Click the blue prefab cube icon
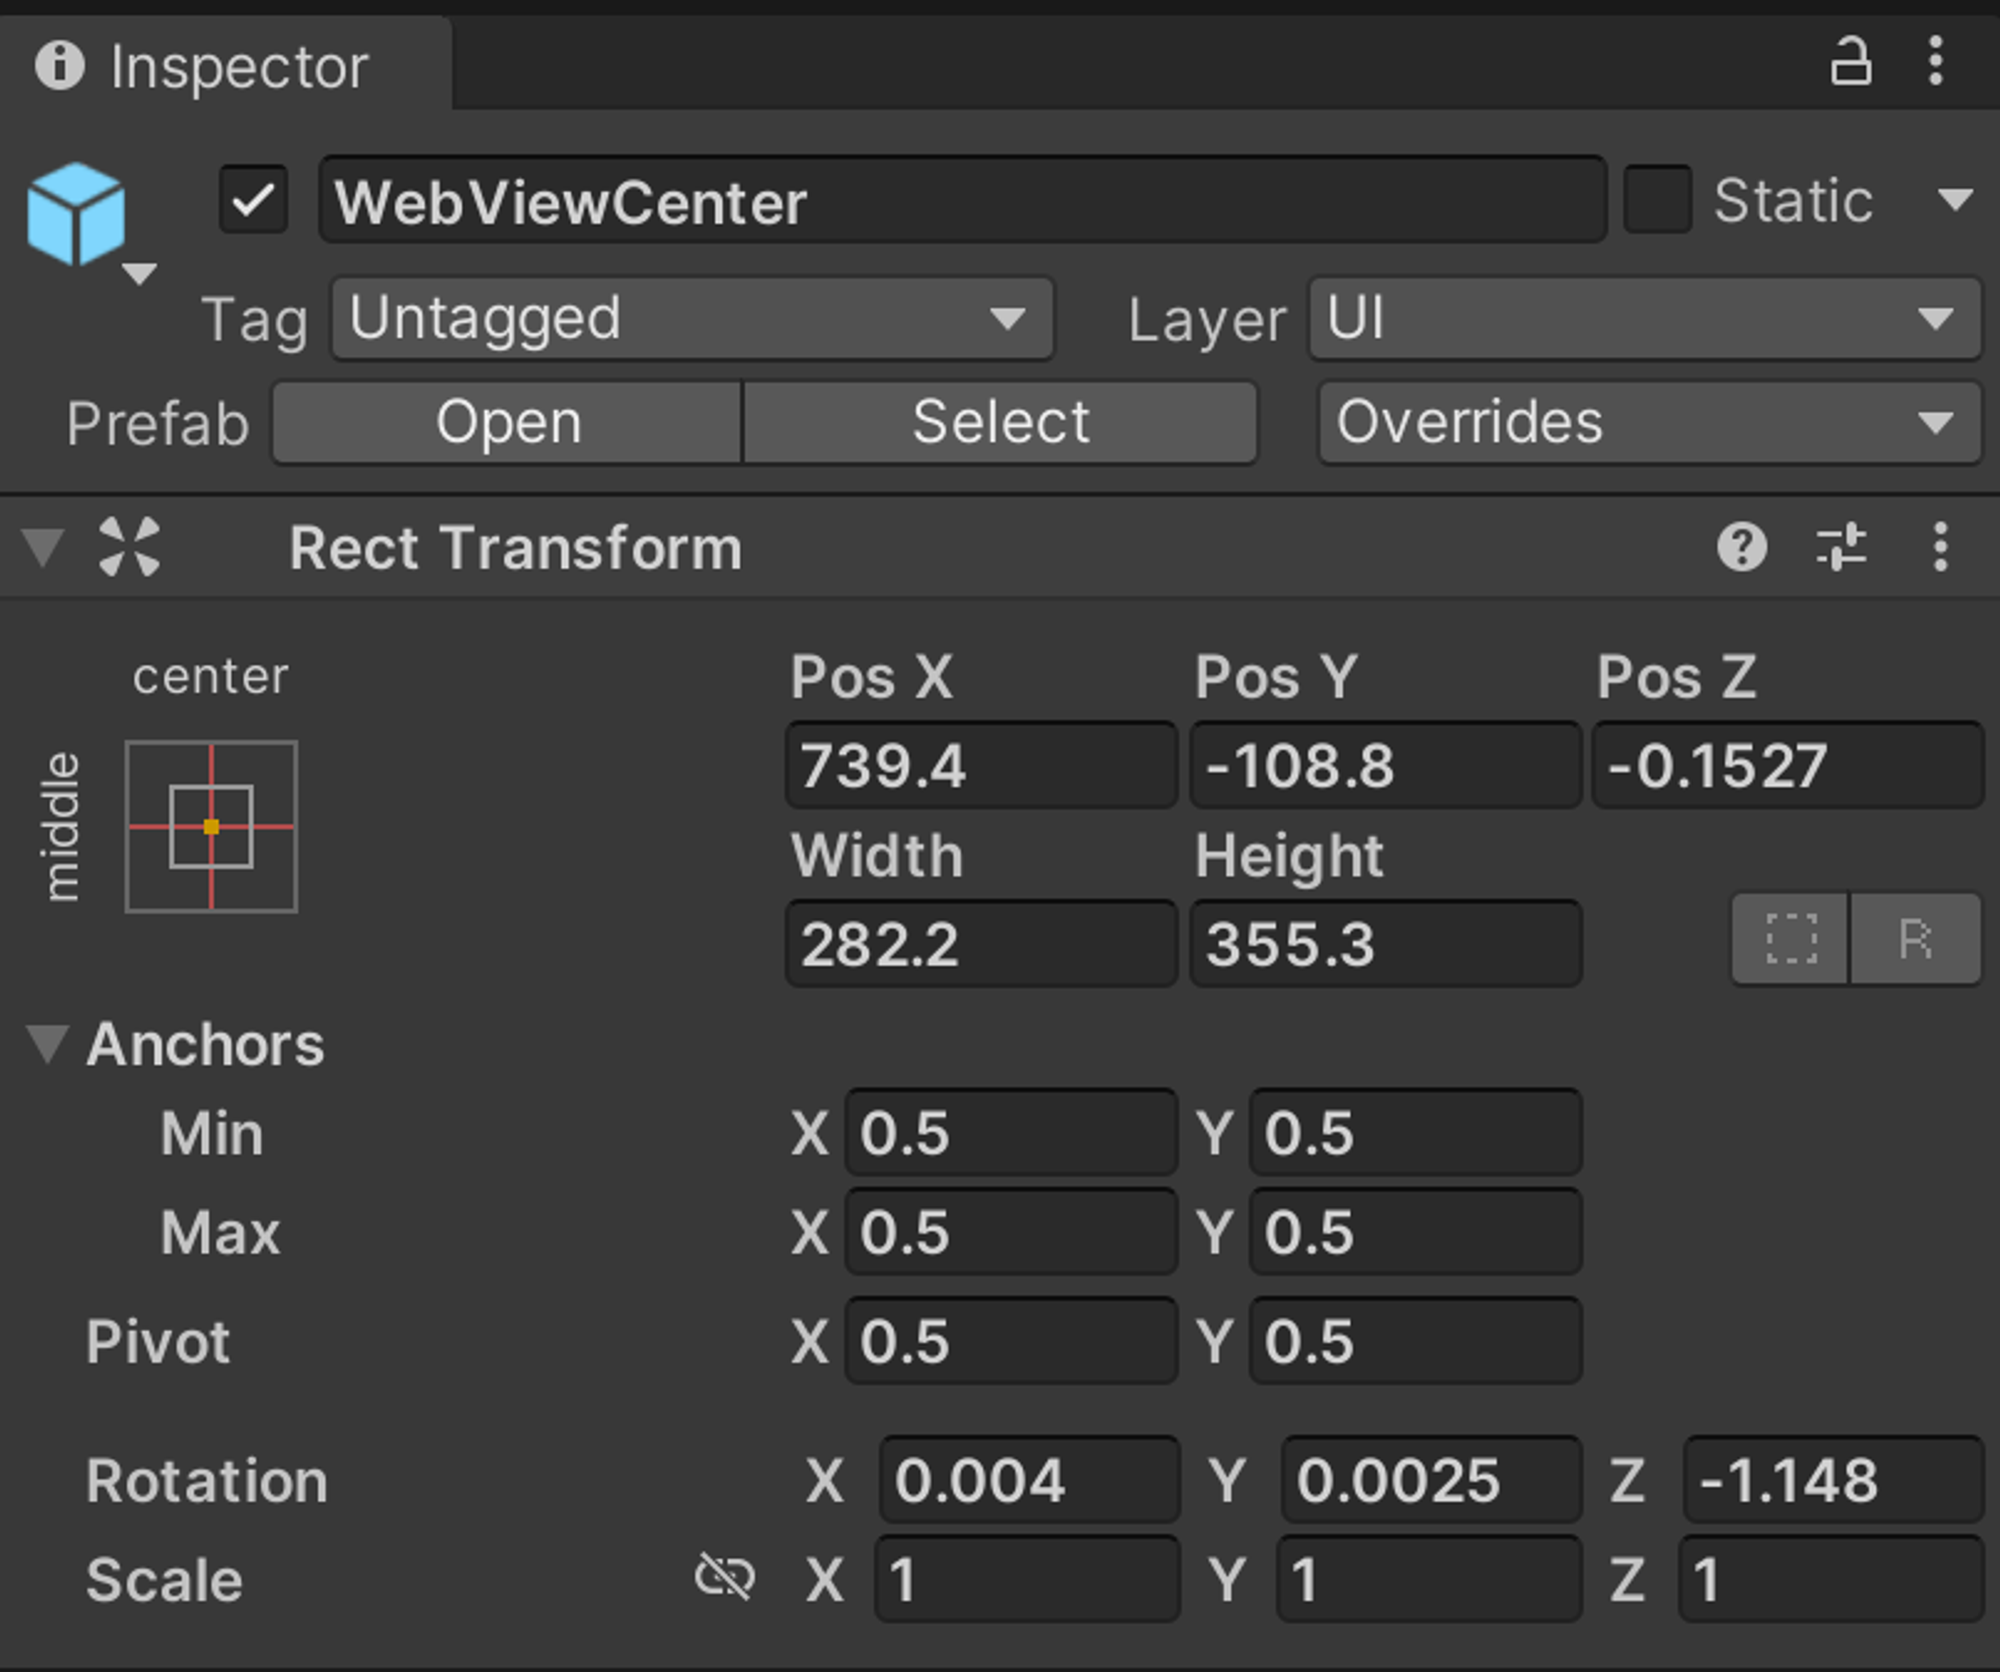The height and width of the screenshot is (1672, 2000). coord(77,215)
